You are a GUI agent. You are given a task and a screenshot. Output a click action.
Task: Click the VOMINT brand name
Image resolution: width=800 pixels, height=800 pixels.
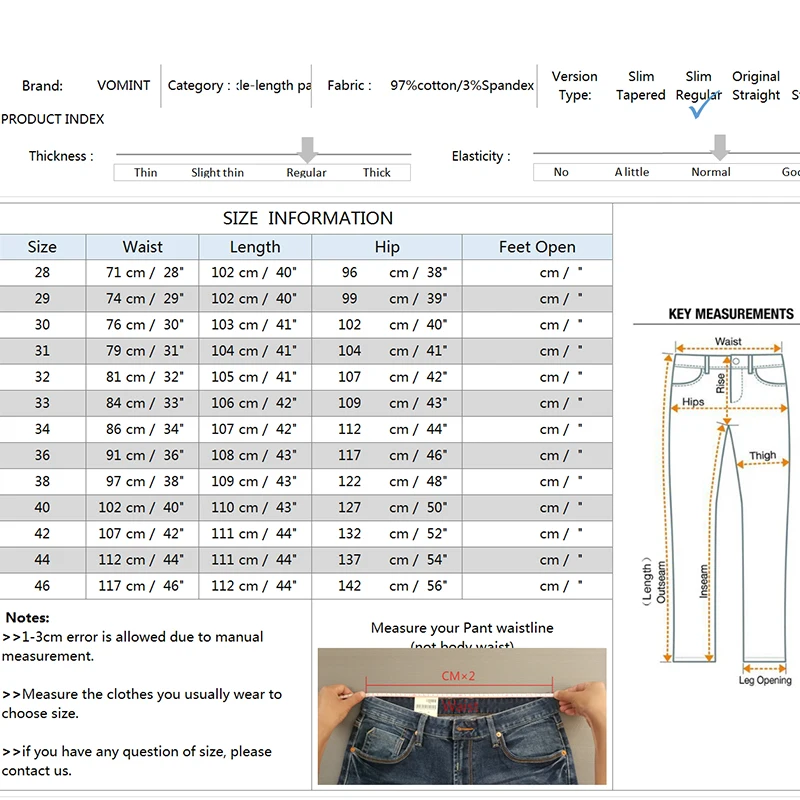pyautogui.click(x=123, y=85)
